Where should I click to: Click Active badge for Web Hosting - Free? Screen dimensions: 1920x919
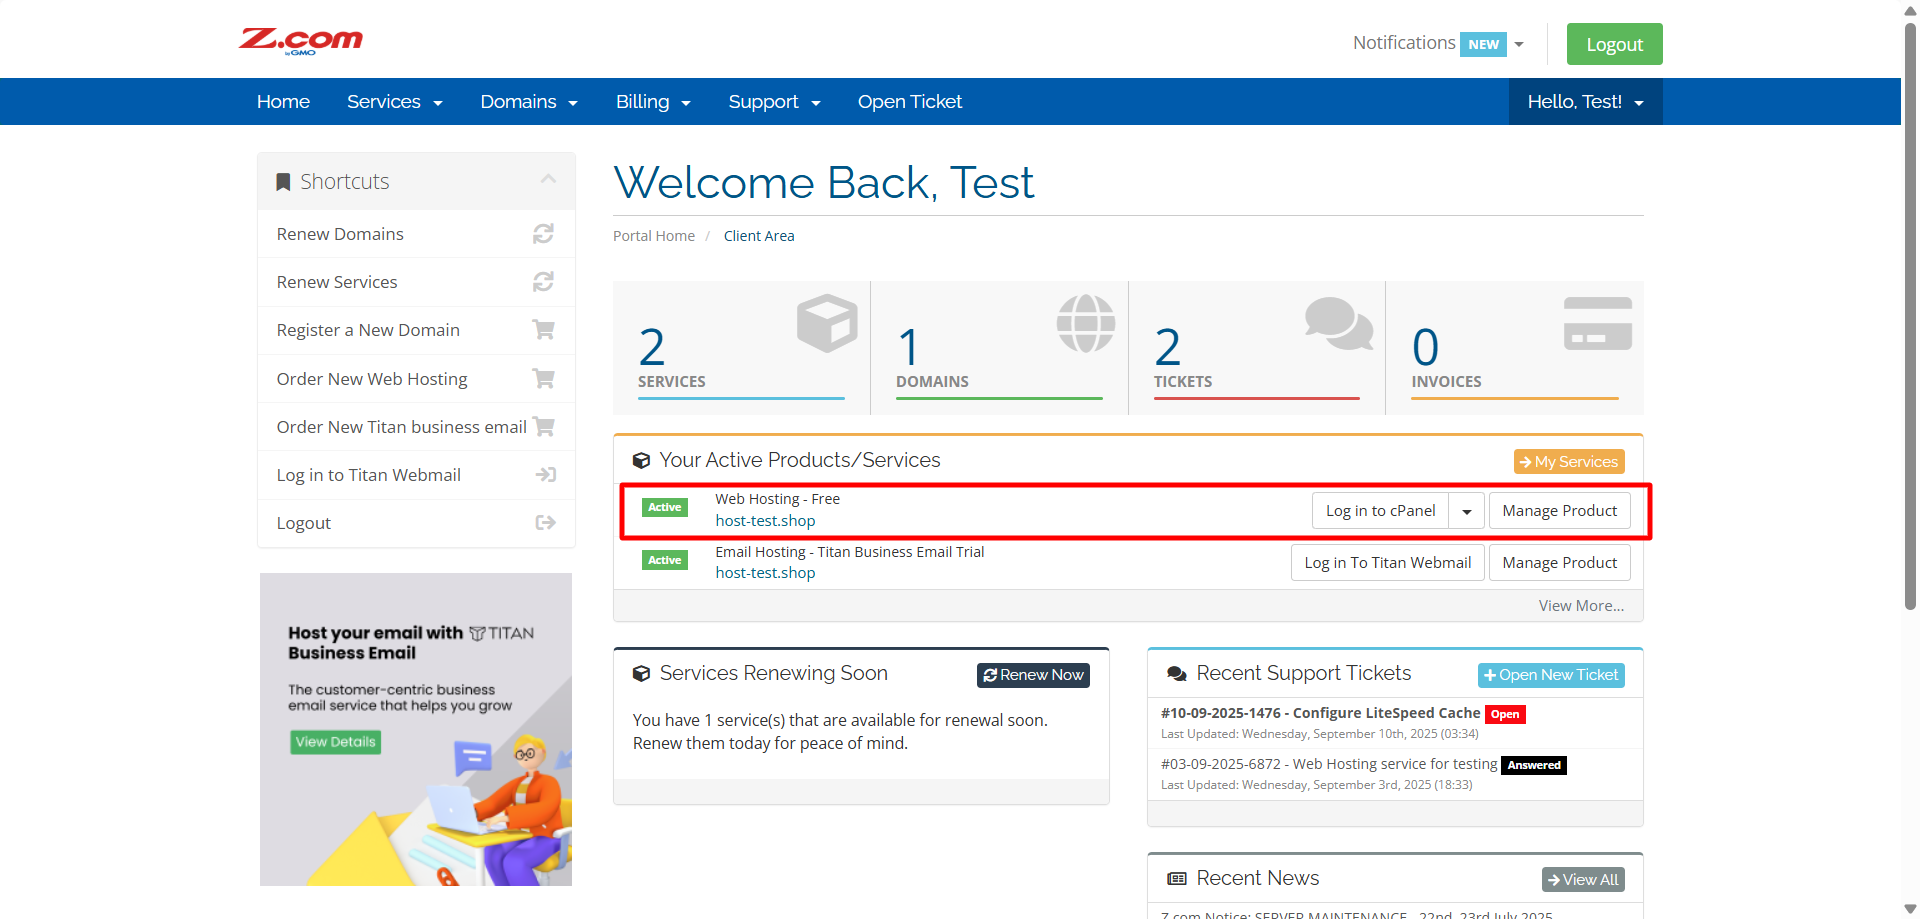coord(664,508)
